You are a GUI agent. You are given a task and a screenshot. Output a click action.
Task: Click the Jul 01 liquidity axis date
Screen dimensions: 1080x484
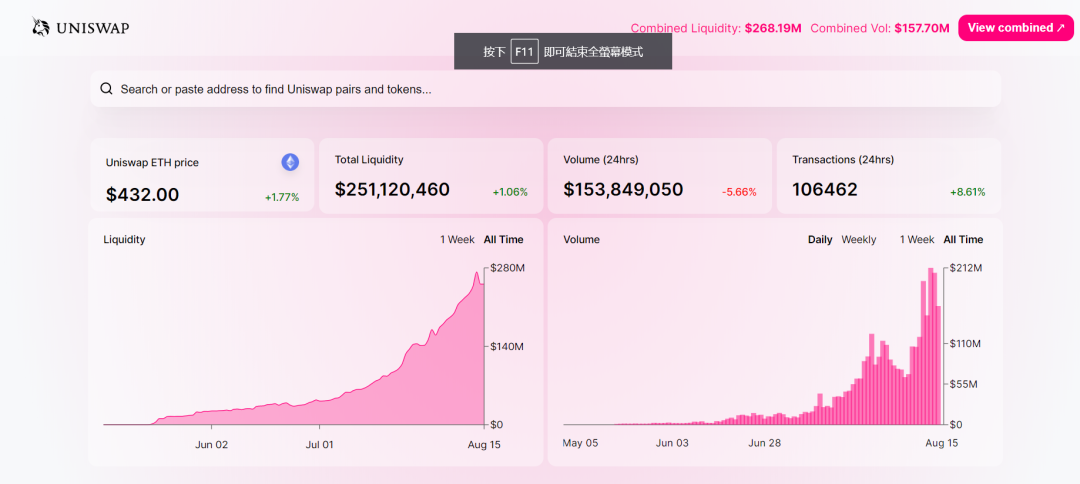[319, 445]
